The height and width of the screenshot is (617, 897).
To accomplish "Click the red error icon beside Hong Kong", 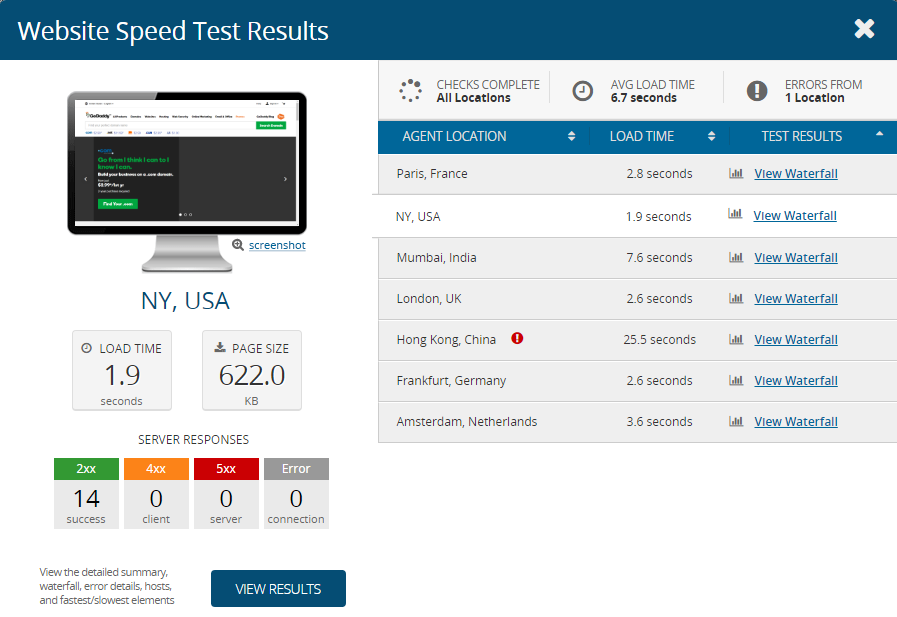I will tap(517, 338).
